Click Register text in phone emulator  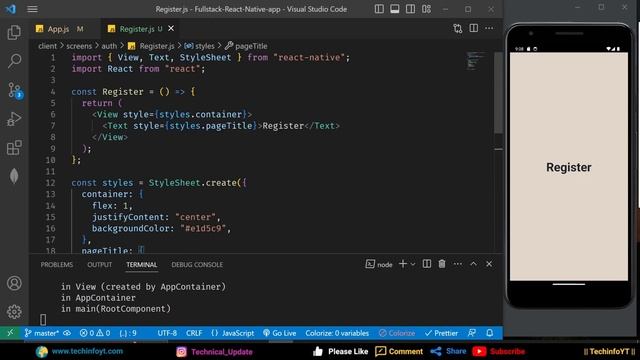pyautogui.click(x=569, y=167)
